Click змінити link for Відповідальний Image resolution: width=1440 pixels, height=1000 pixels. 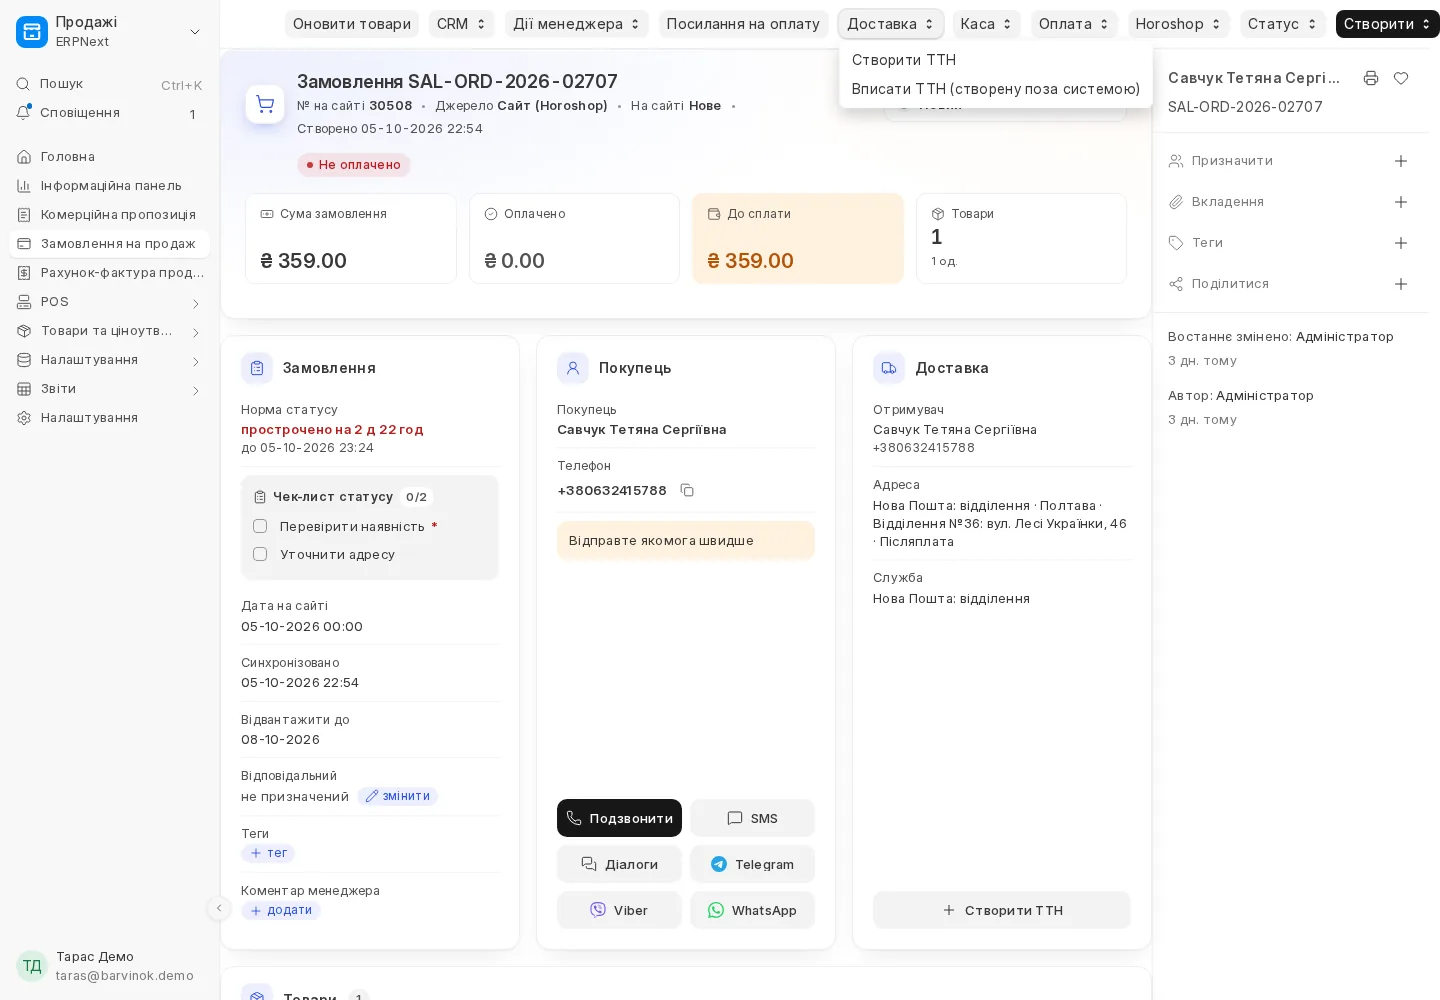(x=397, y=796)
